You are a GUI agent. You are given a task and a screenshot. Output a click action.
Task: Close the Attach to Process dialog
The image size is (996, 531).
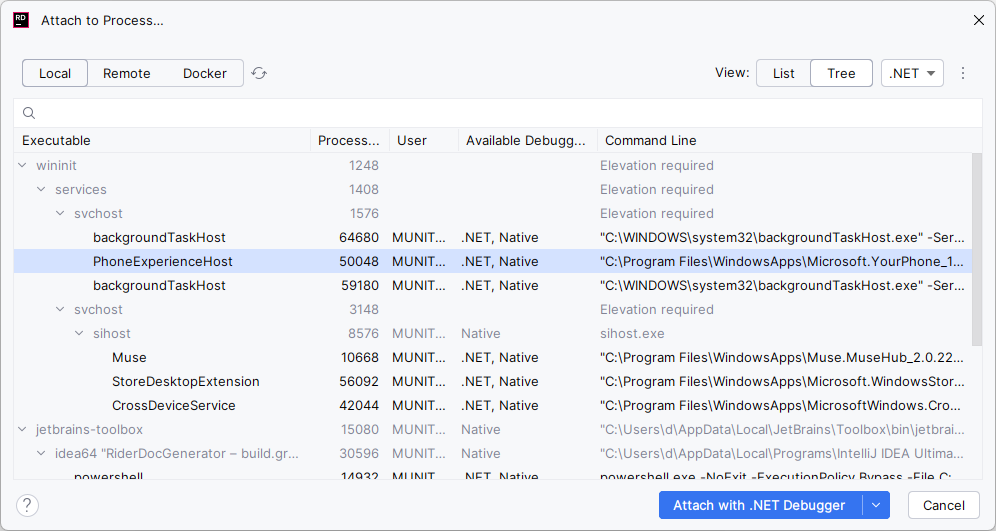[978, 19]
